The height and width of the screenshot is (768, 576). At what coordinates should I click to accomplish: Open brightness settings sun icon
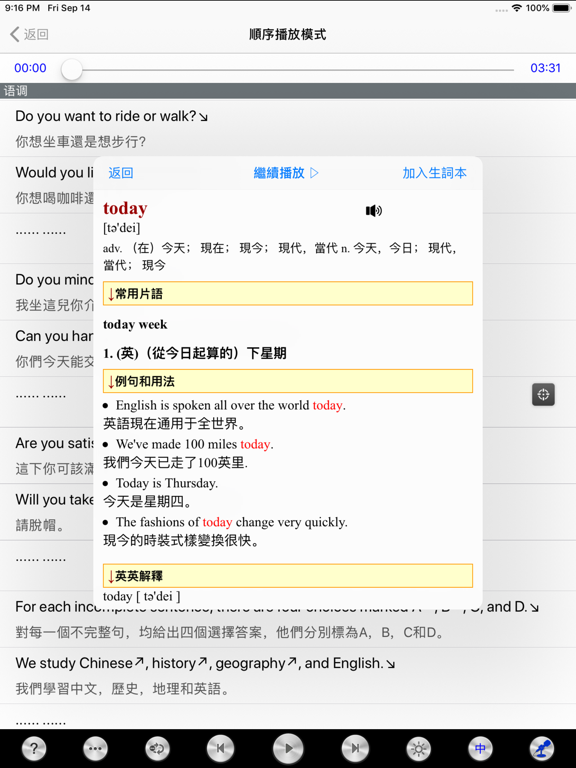[x=419, y=748]
